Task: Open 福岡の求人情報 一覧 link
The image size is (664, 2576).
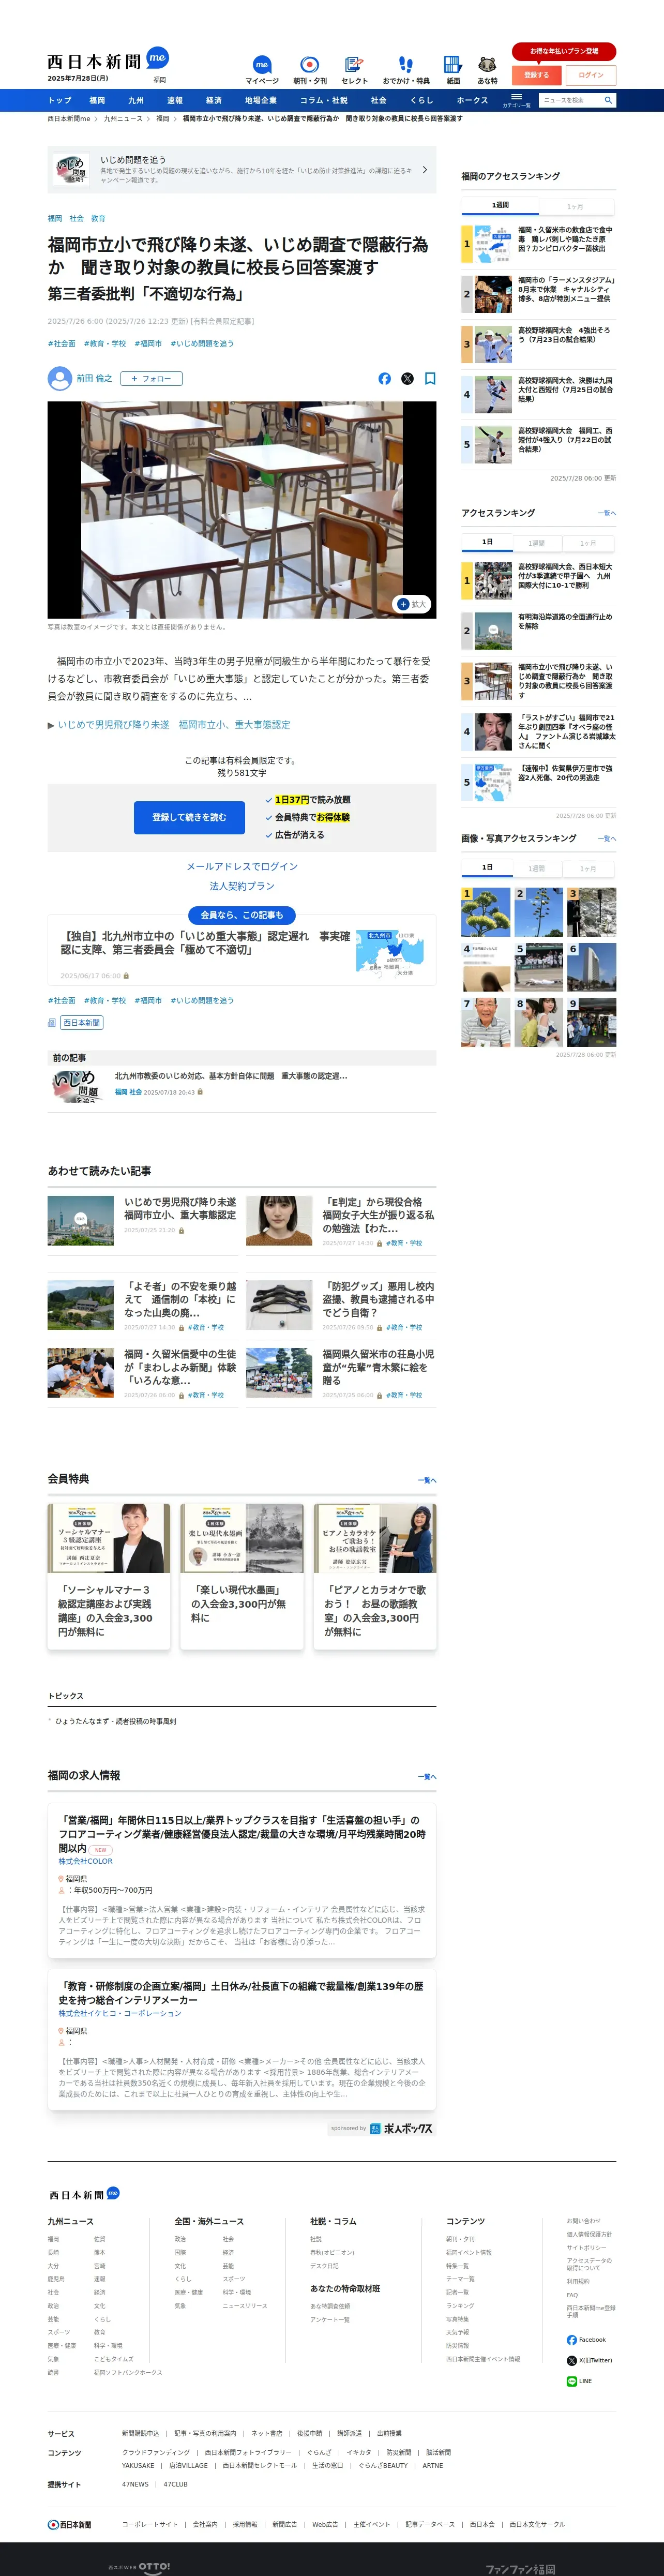Action: (427, 1777)
